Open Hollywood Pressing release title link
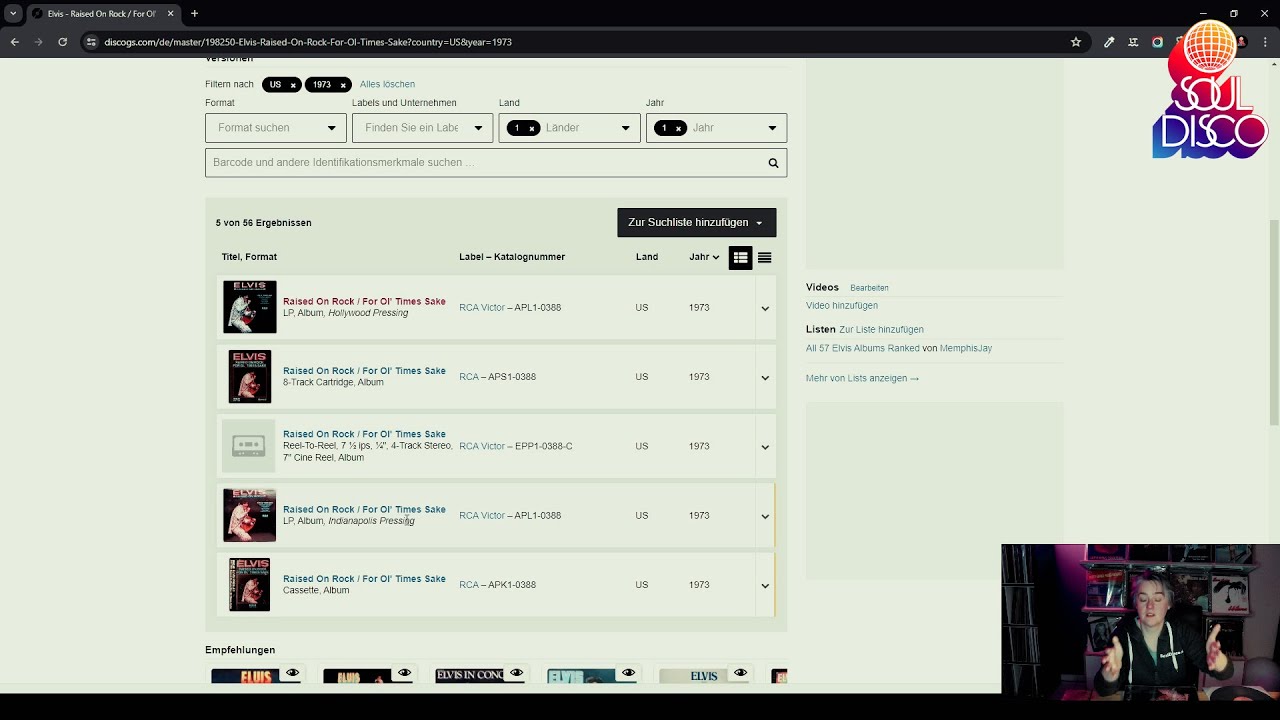Image resolution: width=1280 pixels, height=720 pixels. tap(364, 301)
